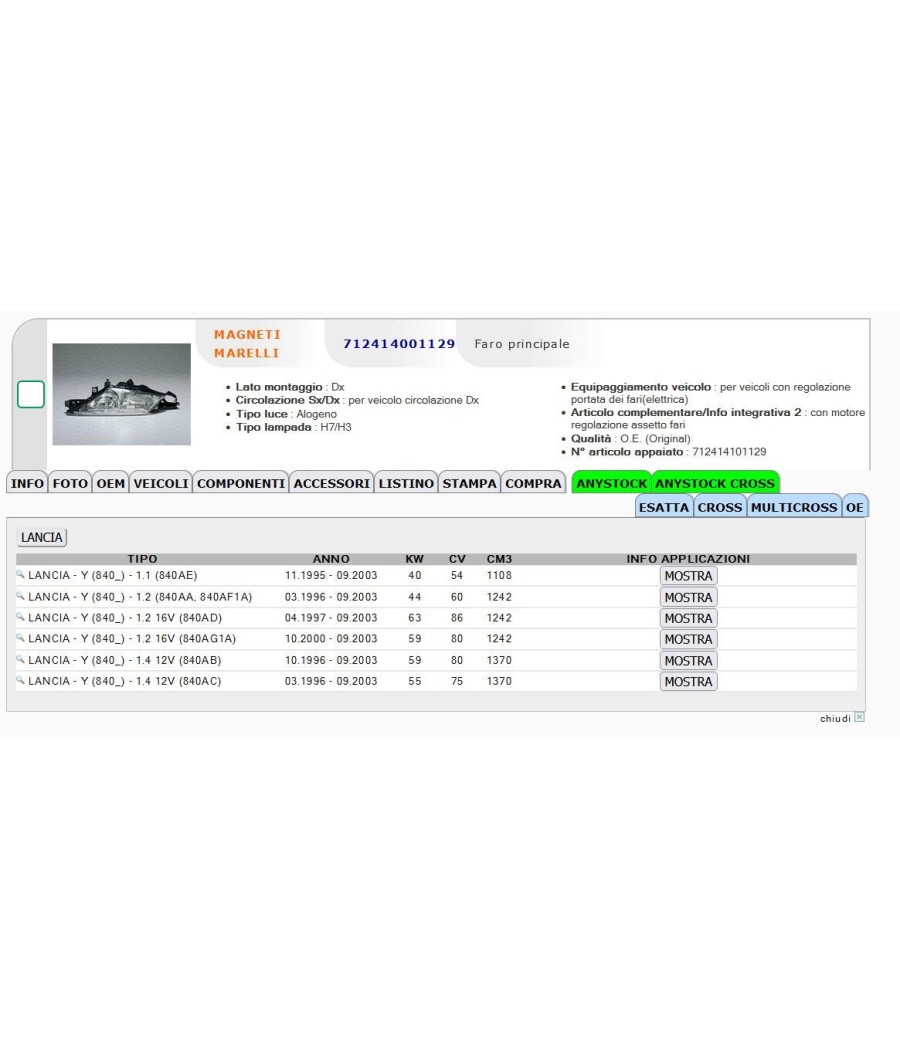The height and width of the screenshot is (1050, 900).
Task: Click magnifier icon beside Y 1.4 12V (840AB)
Action: coord(20,659)
